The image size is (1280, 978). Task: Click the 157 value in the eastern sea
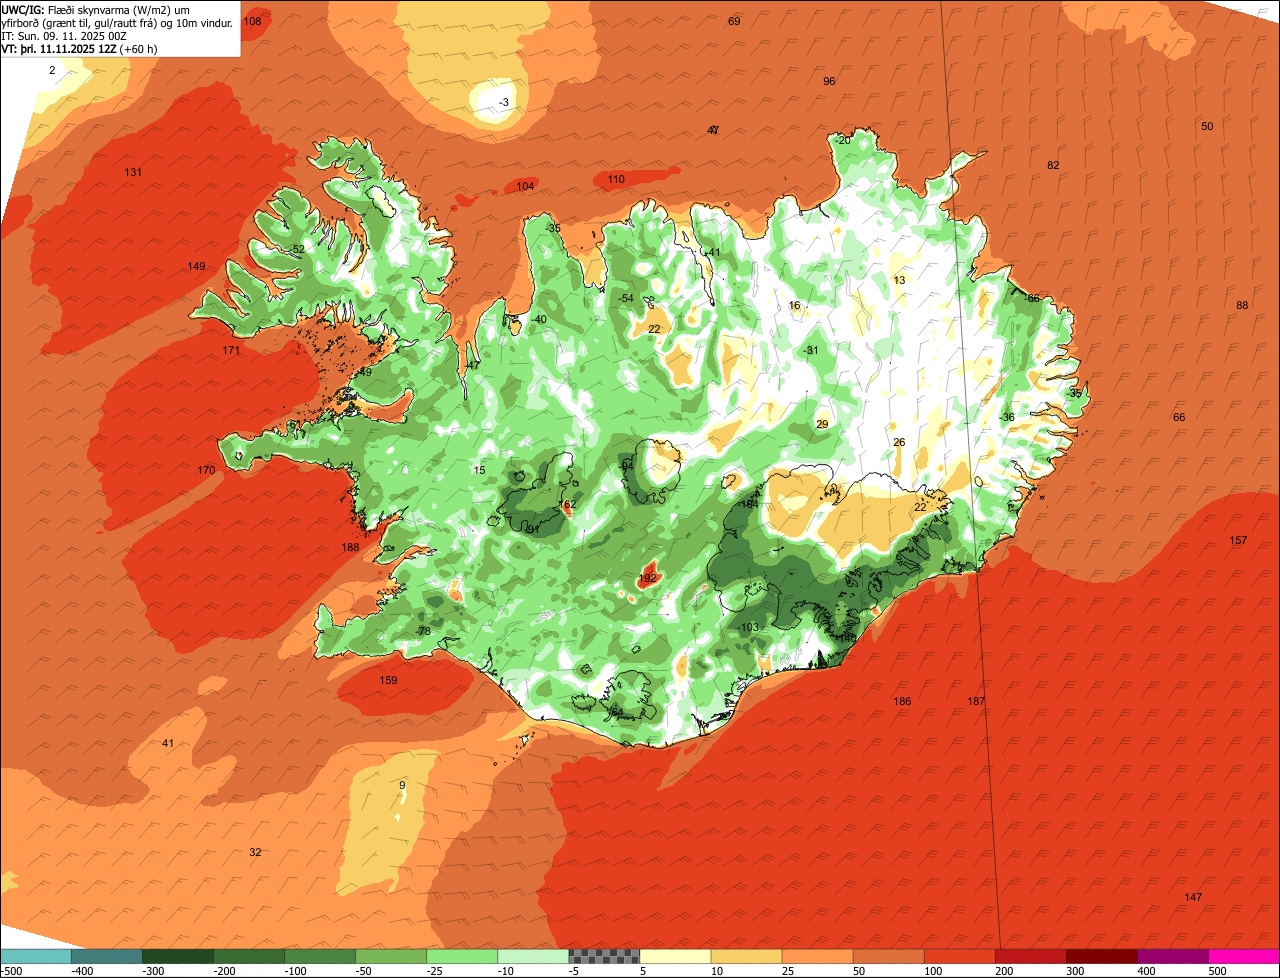[x=1238, y=540]
